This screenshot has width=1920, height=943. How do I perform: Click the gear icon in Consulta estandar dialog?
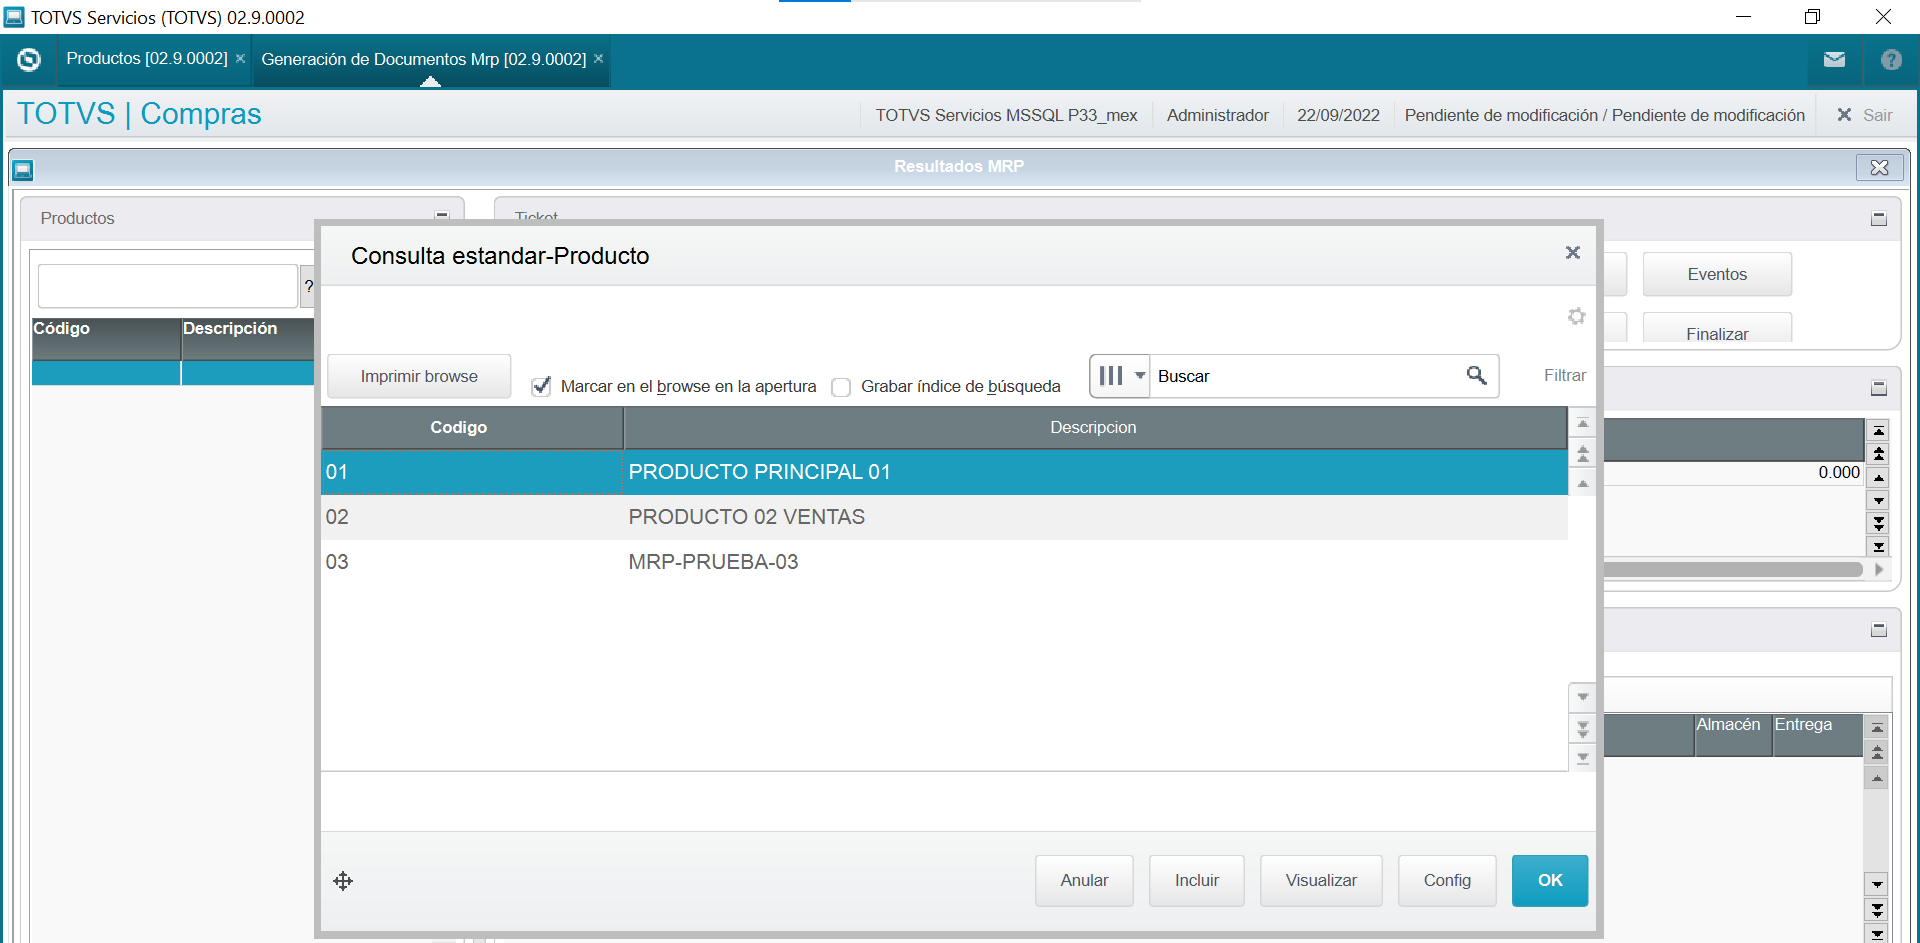tap(1576, 316)
